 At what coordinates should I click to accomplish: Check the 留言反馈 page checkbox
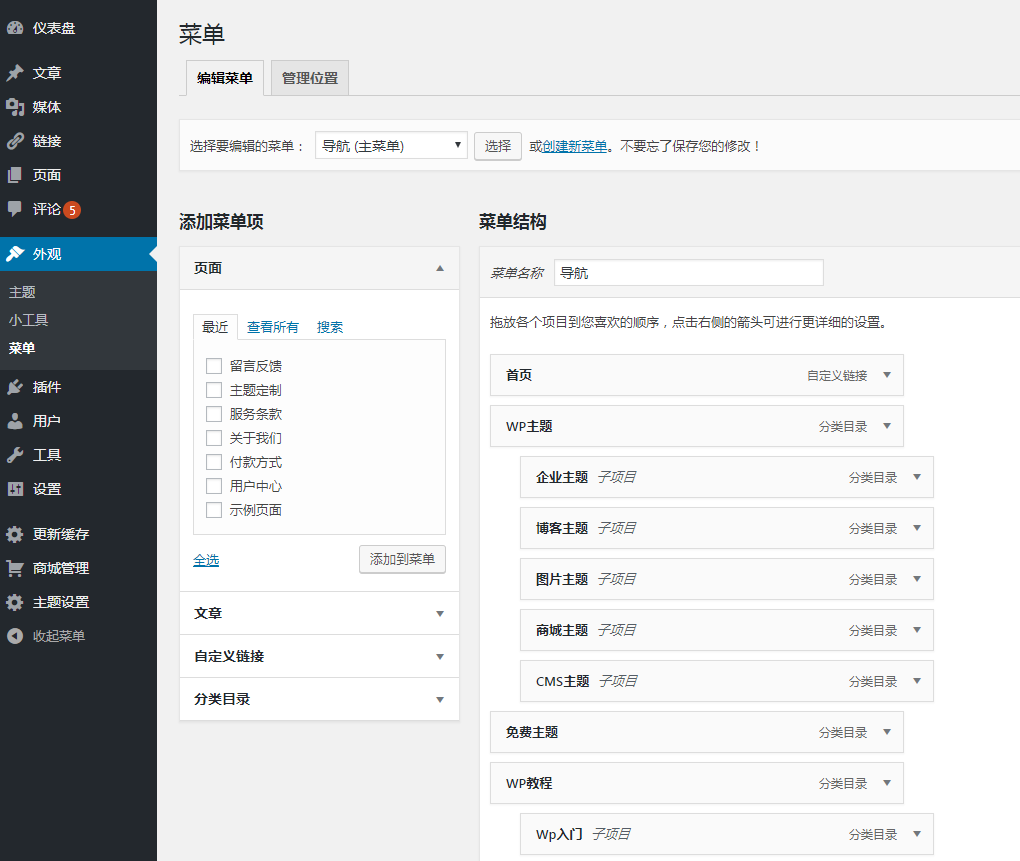click(214, 366)
